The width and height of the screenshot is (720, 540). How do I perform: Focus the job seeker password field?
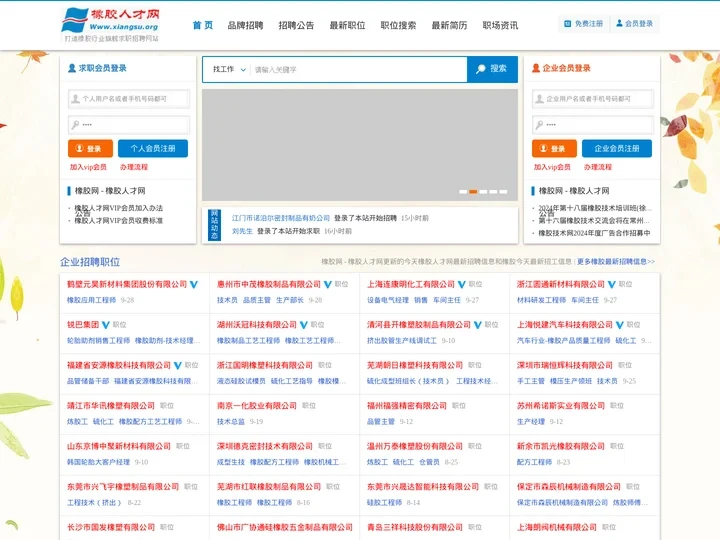coord(129,124)
